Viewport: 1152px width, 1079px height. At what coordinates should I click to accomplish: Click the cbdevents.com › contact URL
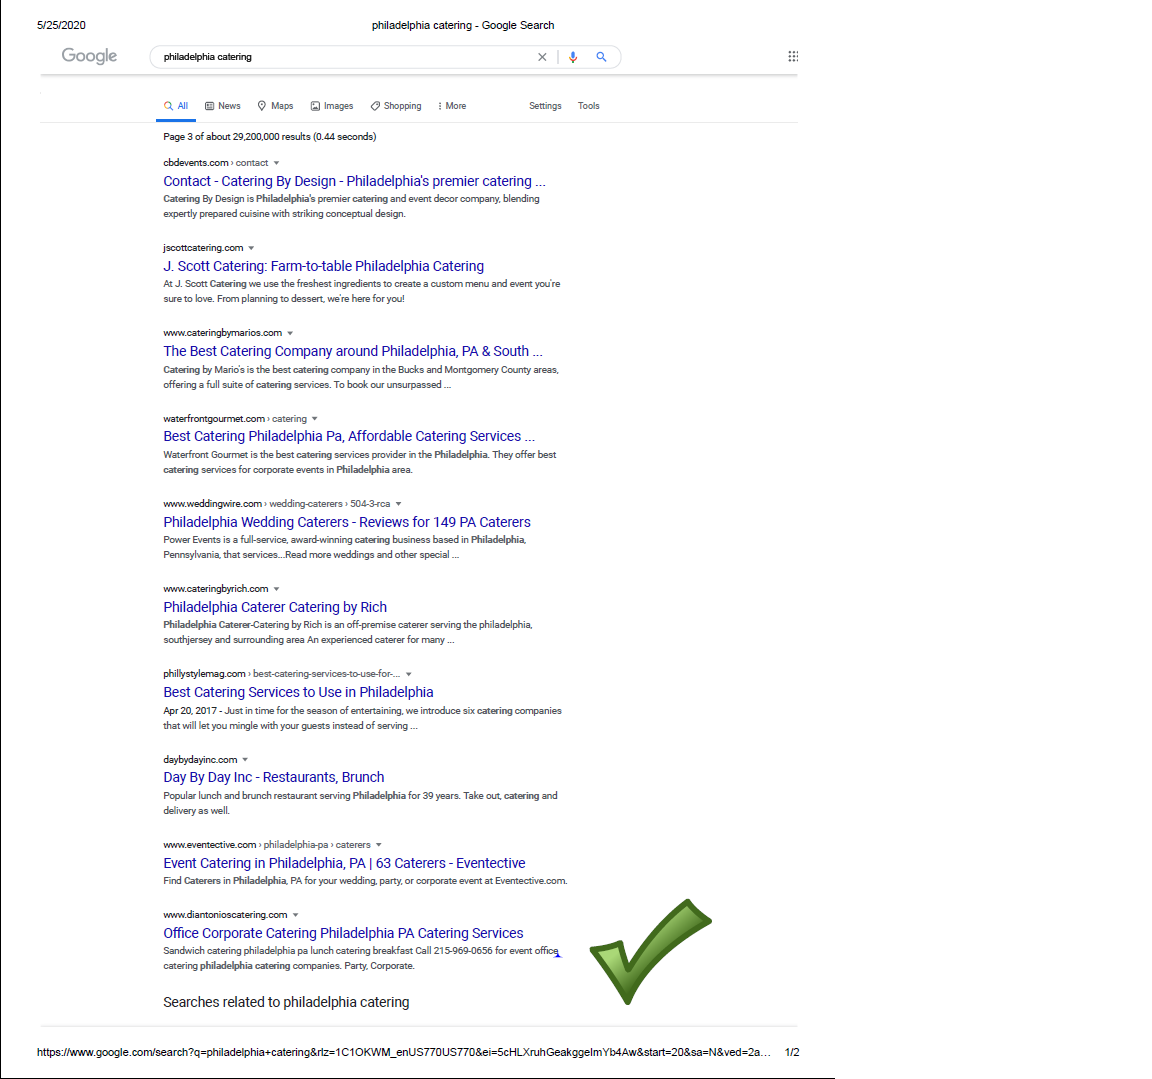[215, 163]
